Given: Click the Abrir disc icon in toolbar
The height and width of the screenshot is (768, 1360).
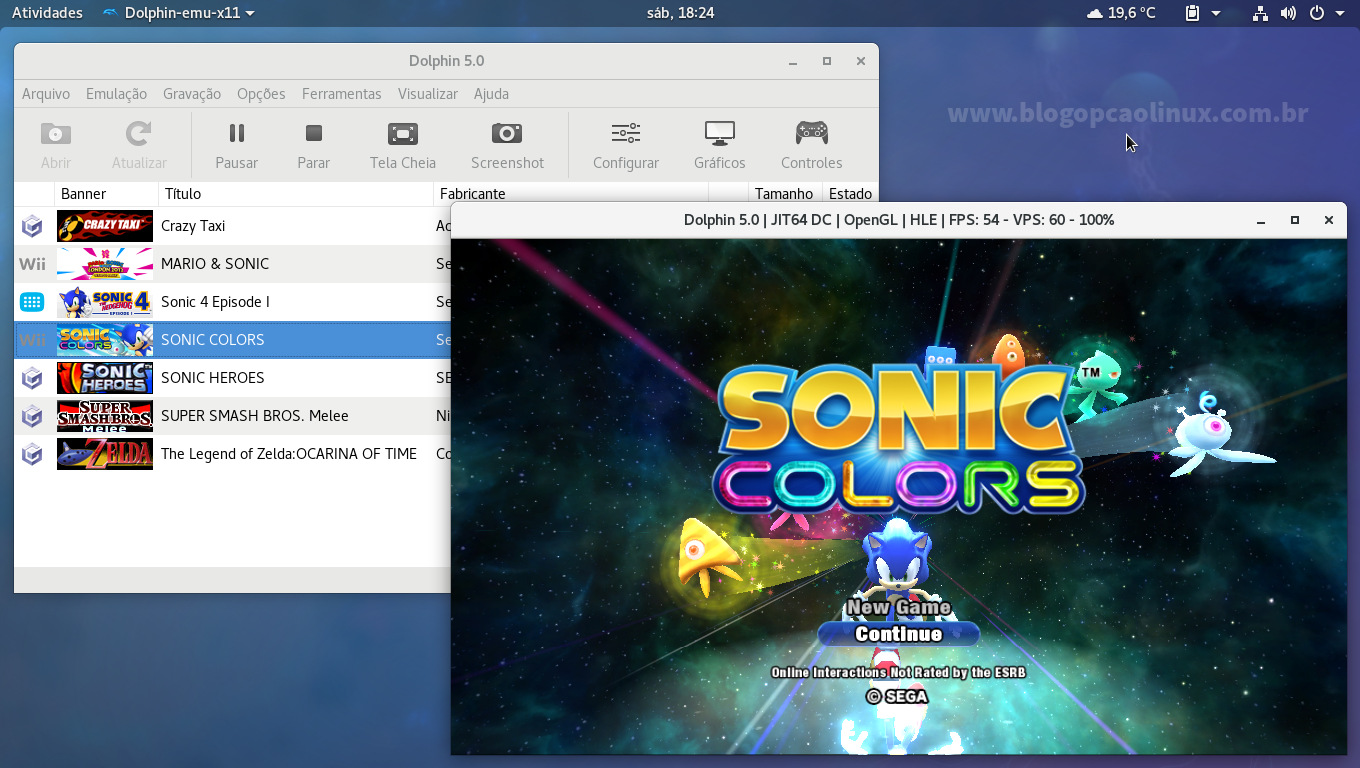Looking at the screenshot, I should (56, 133).
